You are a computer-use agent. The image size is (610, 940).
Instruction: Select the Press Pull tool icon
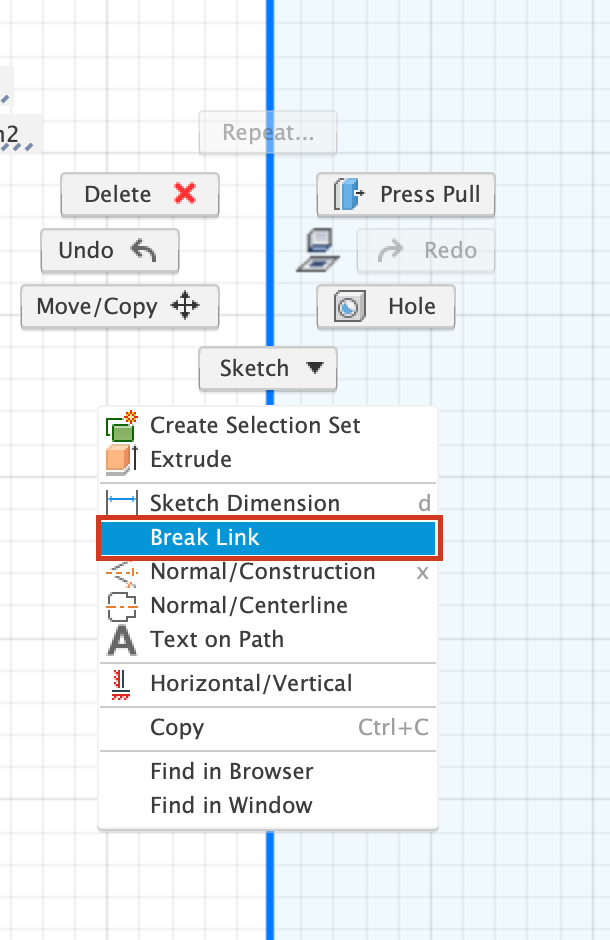(x=350, y=194)
